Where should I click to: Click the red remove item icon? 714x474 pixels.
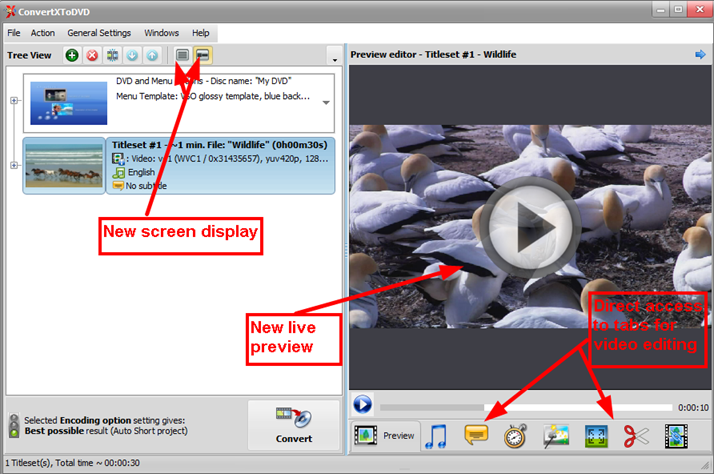(x=92, y=56)
